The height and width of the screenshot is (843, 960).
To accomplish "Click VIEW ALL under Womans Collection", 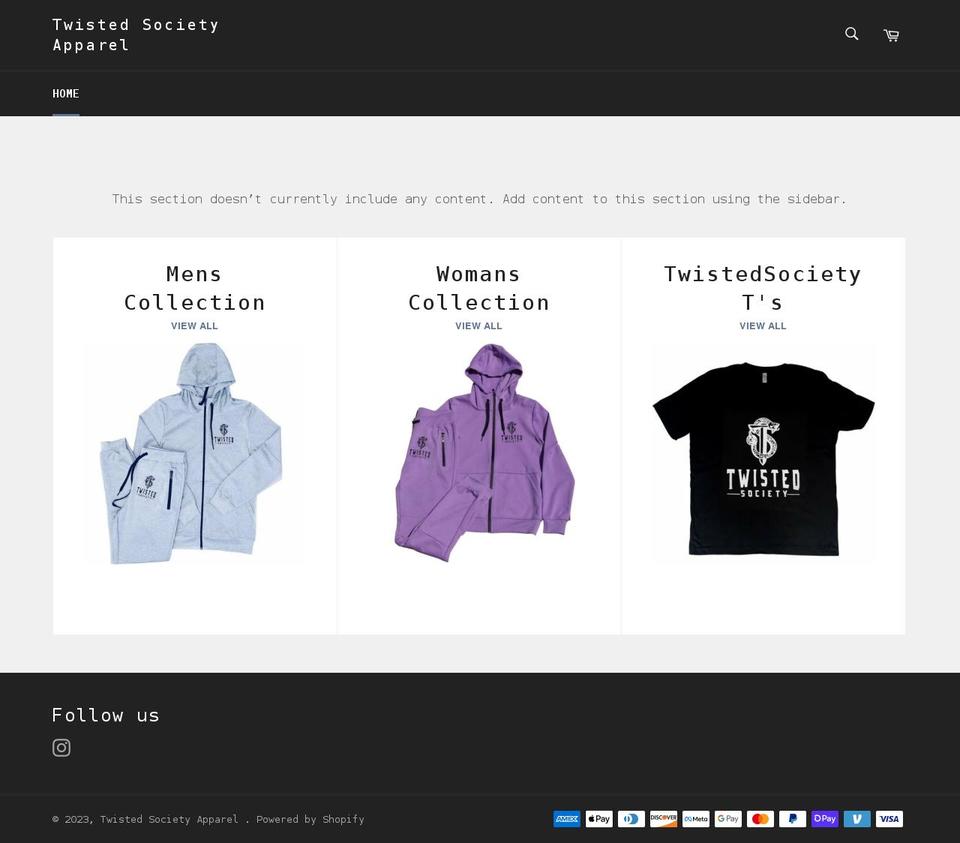I will pos(478,325).
